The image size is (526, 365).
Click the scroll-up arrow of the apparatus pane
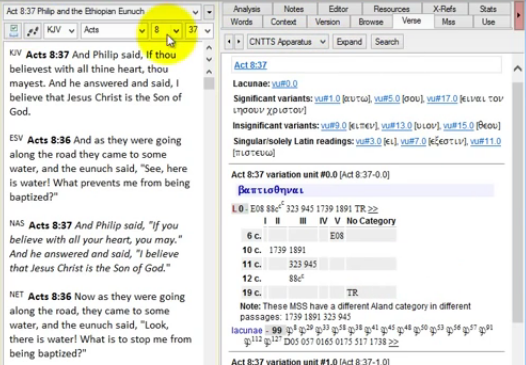(518, 69)
